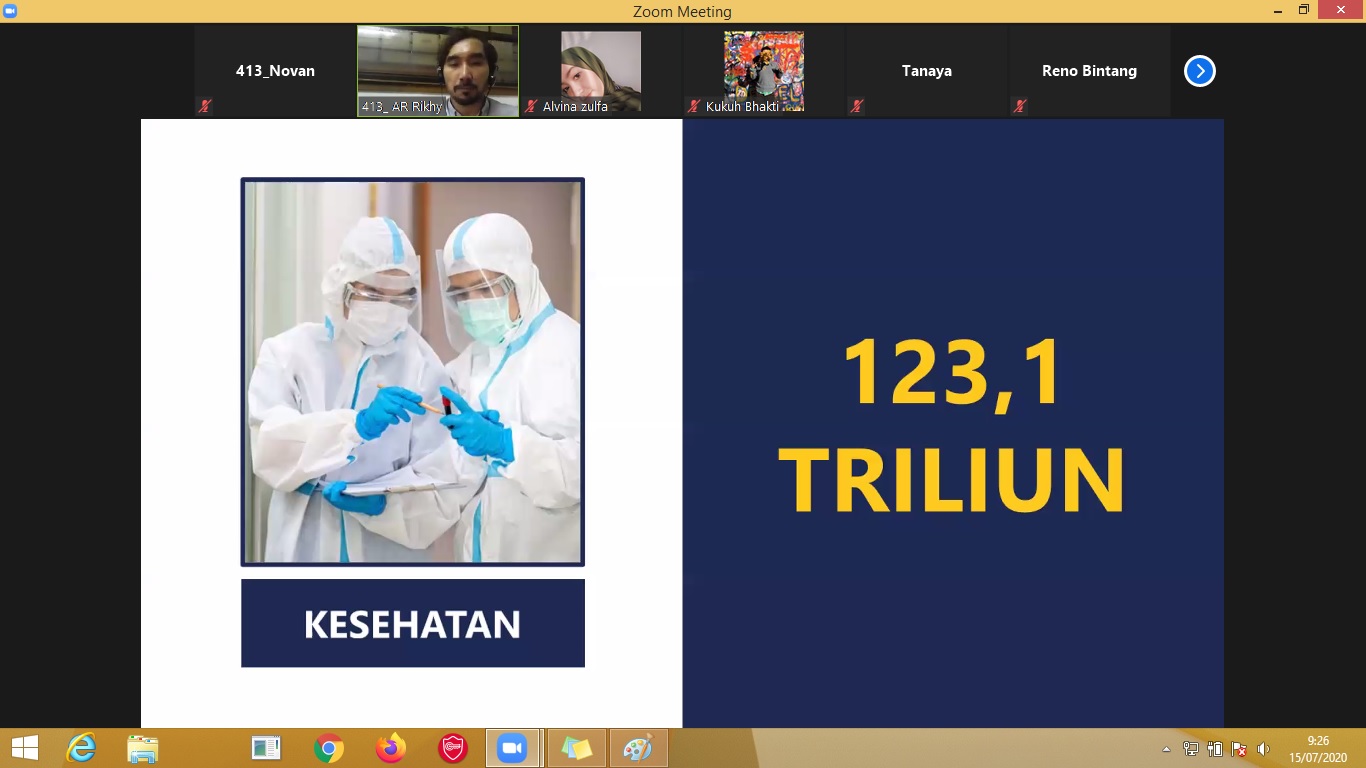This screenshot has height=768, width=1366.
Task: Click the Reno Bintang participant tile
Action: [x=1089, y=71]
